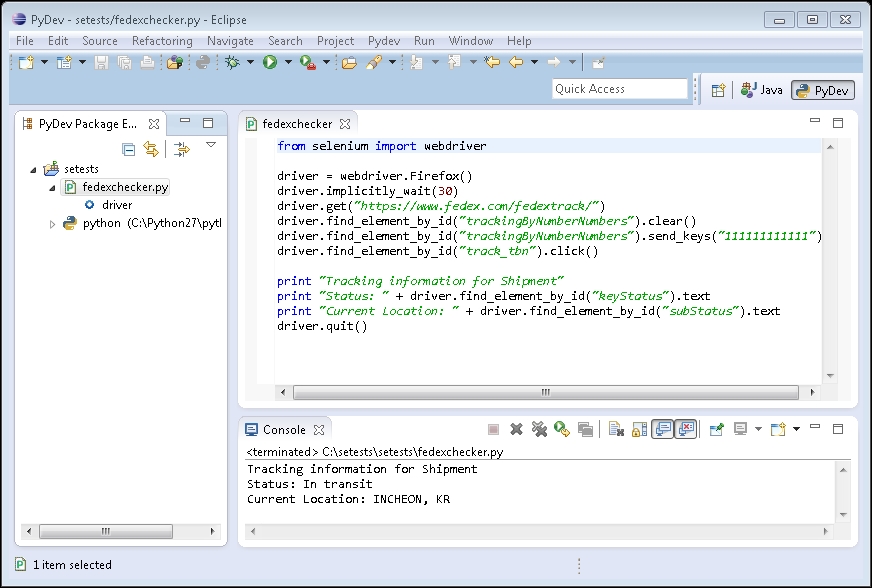This screenshot has height=588, width=872.
Task: Click the PyDev Package Explorer focus icon
Action: (181, 149)
